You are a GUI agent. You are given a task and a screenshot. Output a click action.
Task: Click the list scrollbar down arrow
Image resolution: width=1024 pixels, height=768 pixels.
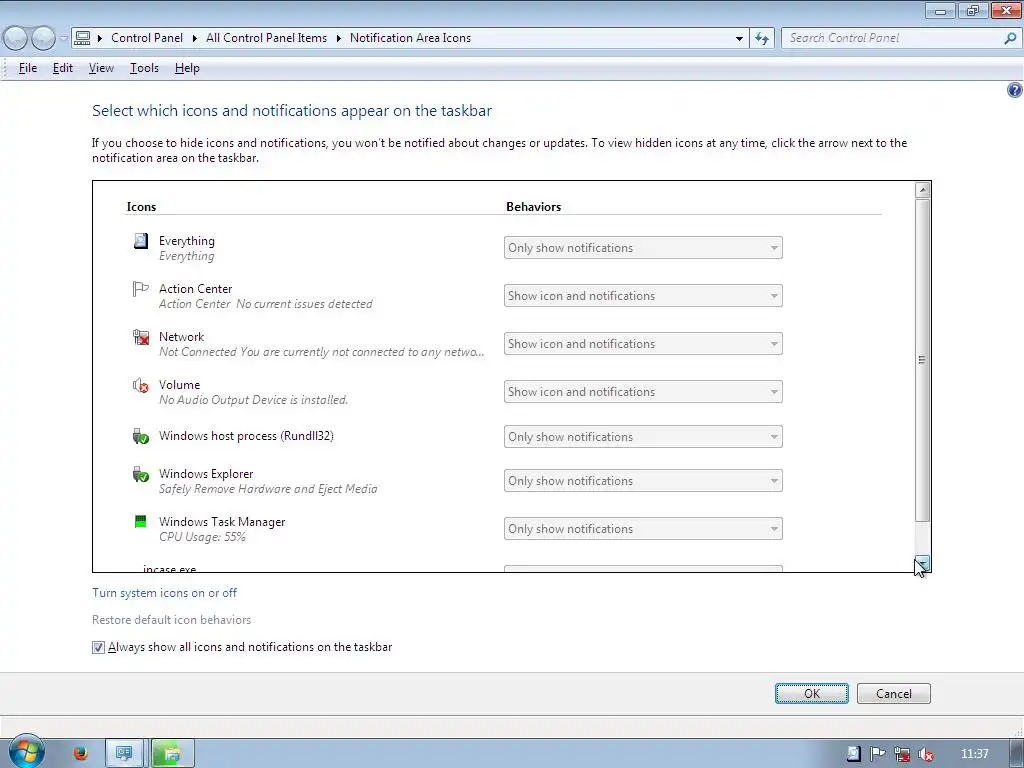[x=922, y=563]
